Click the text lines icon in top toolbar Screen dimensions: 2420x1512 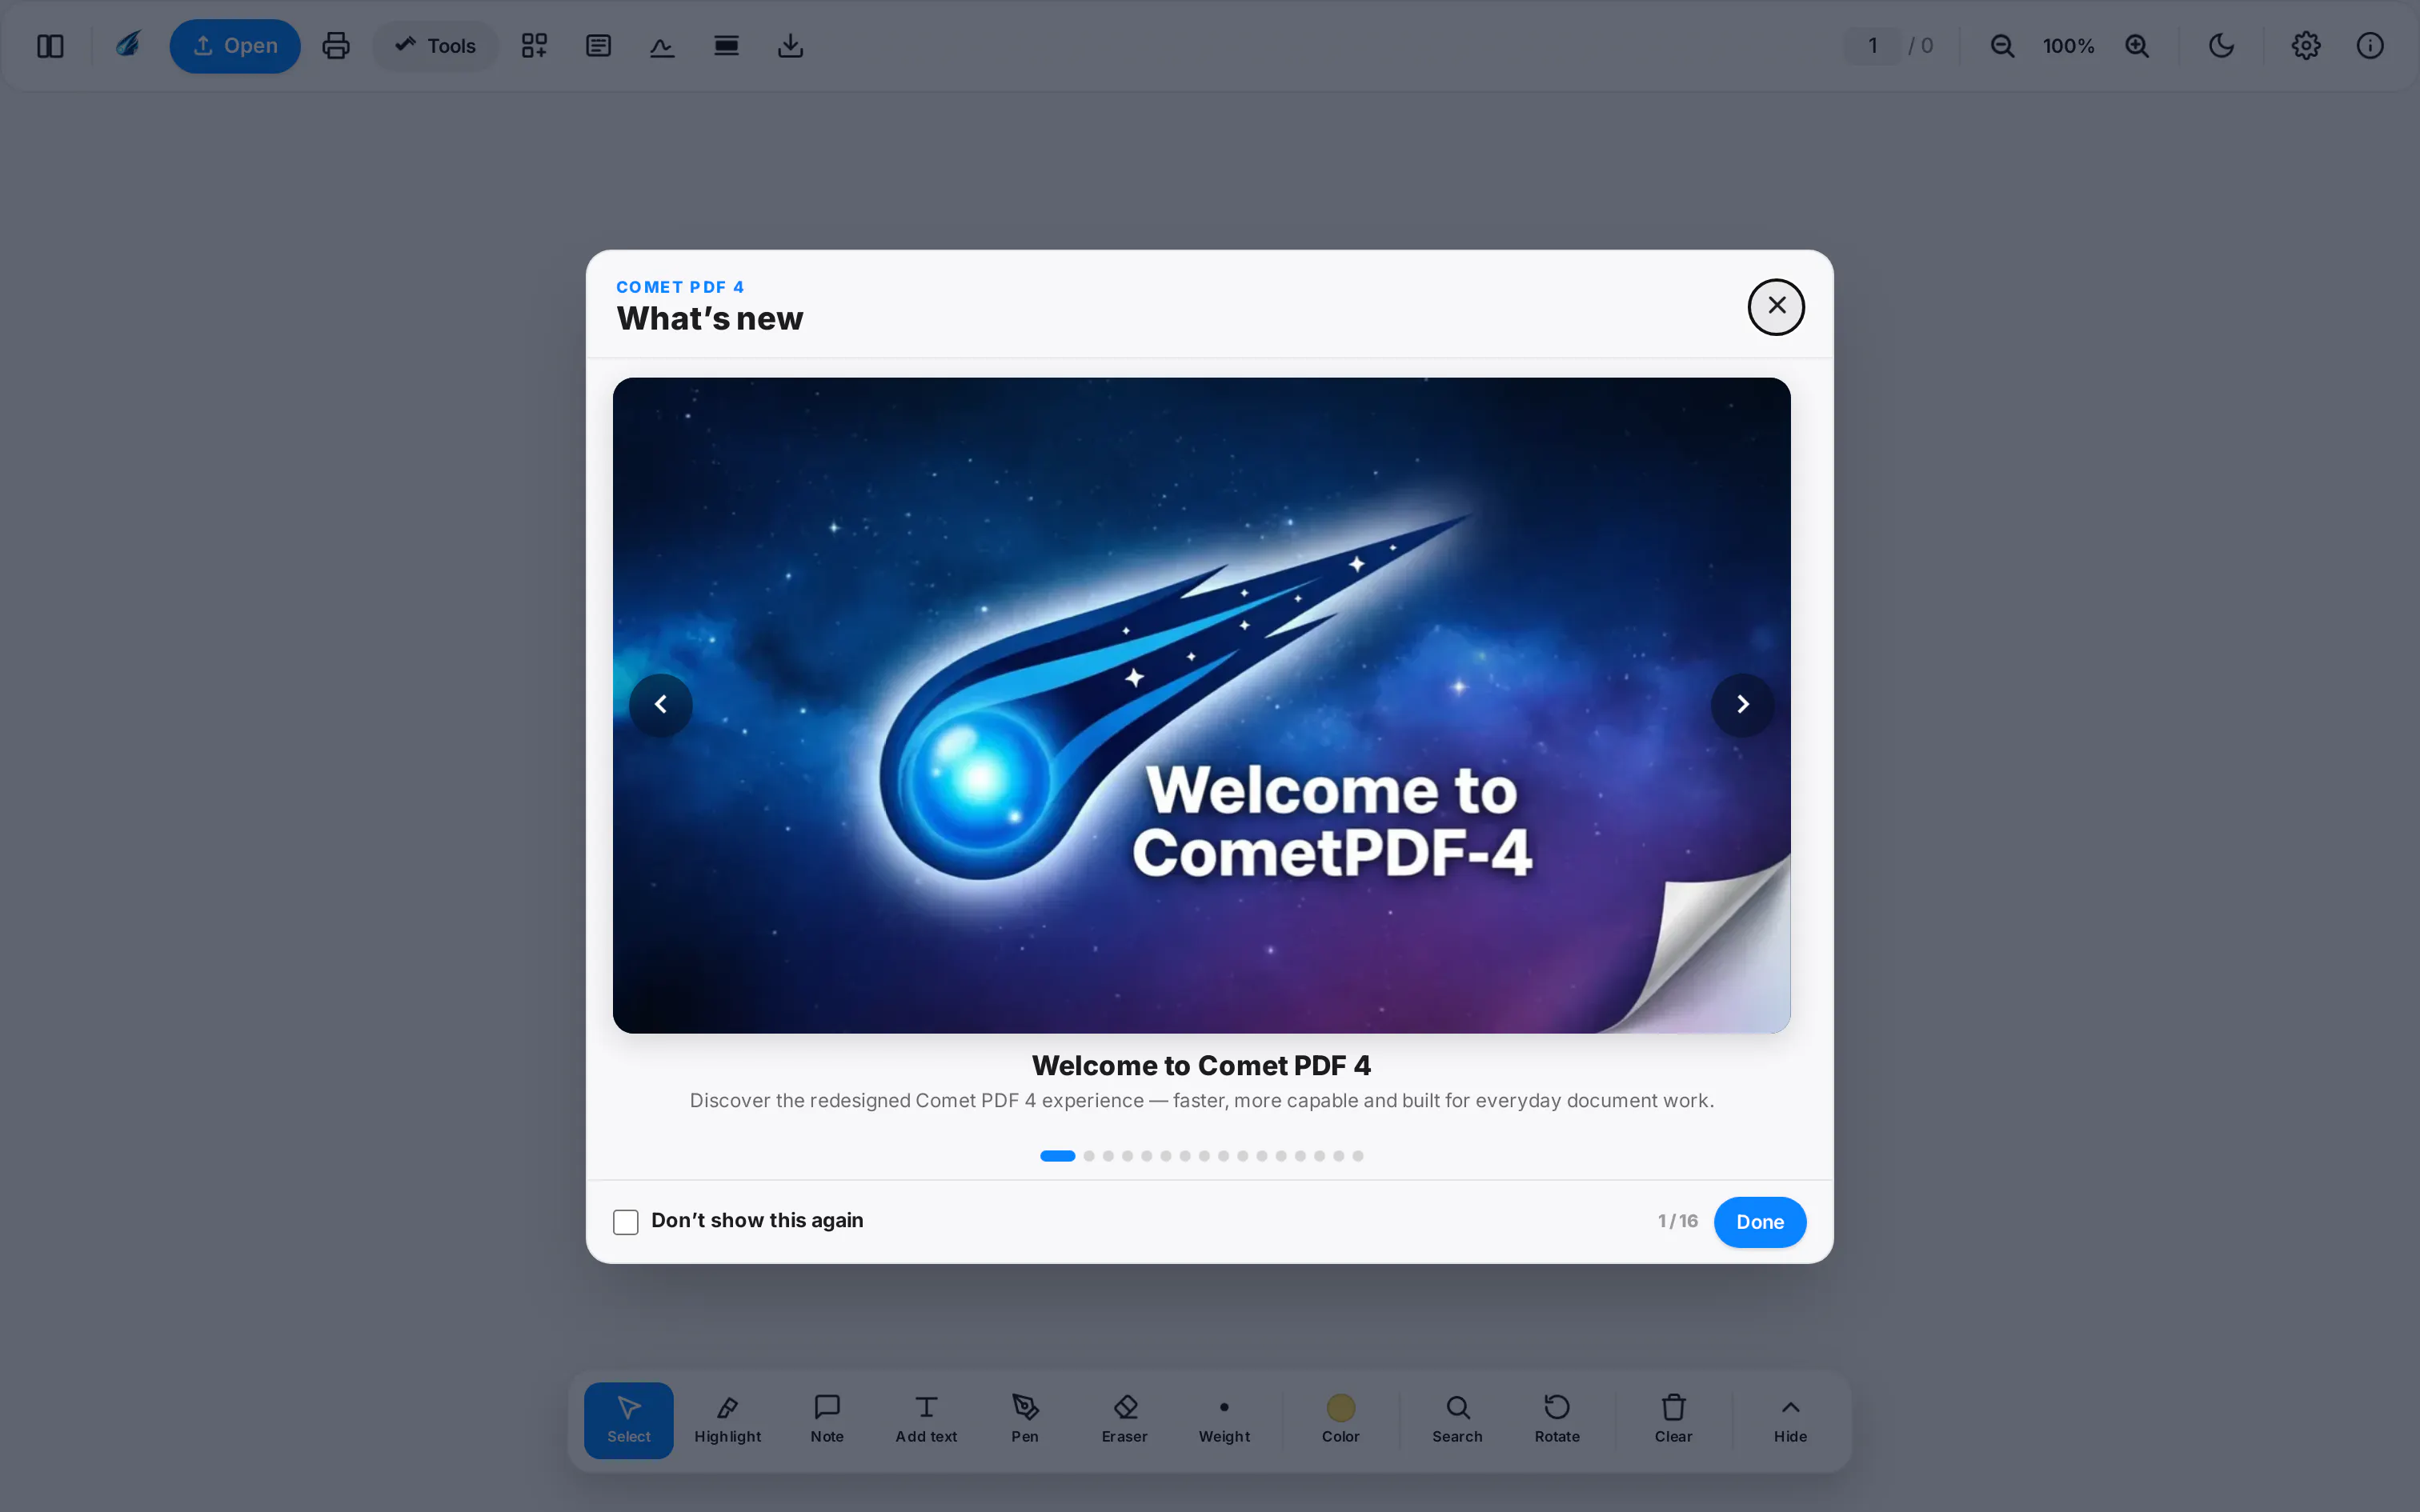point(598,46)
